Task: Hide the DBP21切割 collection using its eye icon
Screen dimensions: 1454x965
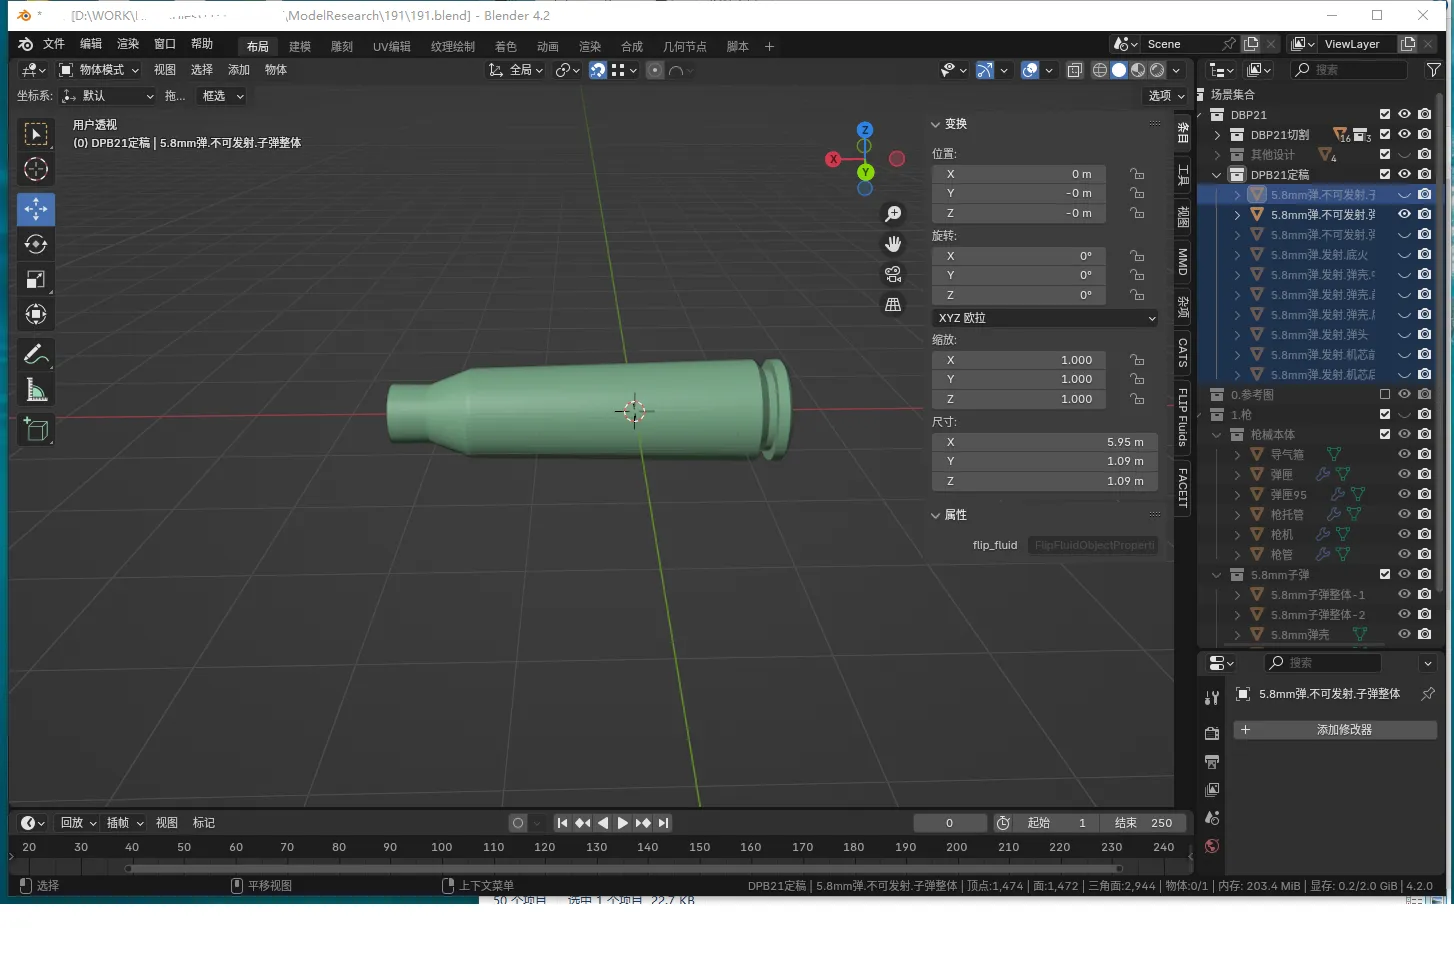Action: pos(1404,134)
